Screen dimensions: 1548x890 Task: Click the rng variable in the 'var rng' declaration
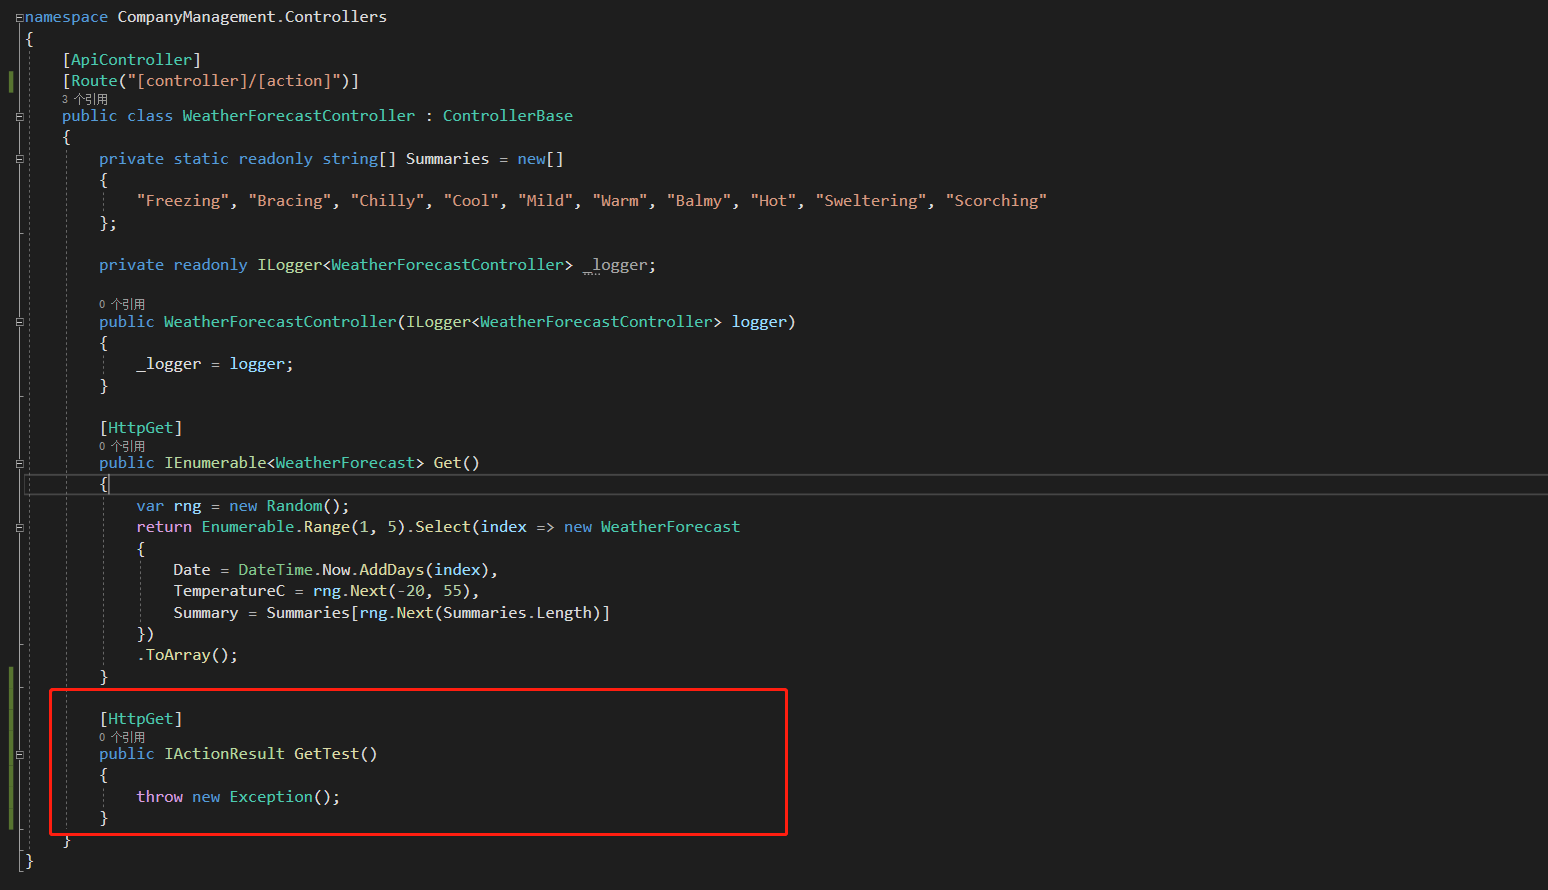click(187, 506)
